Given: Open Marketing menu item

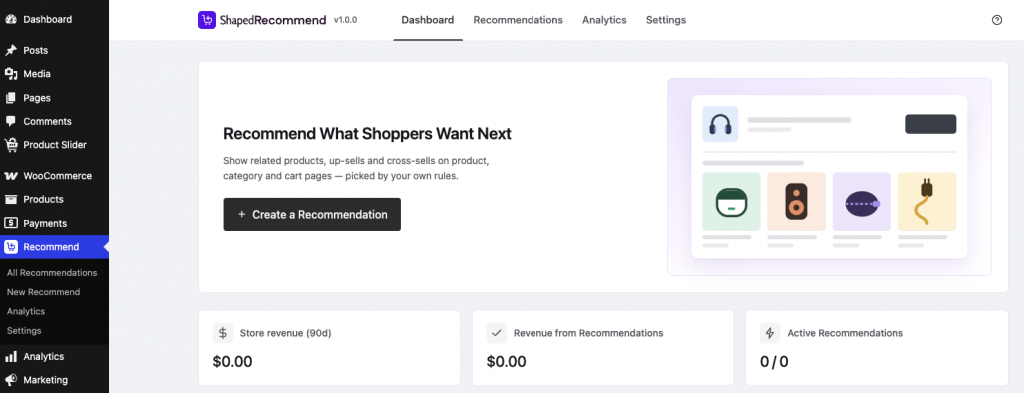Looking at the screenshot, I should click(54, 380).
